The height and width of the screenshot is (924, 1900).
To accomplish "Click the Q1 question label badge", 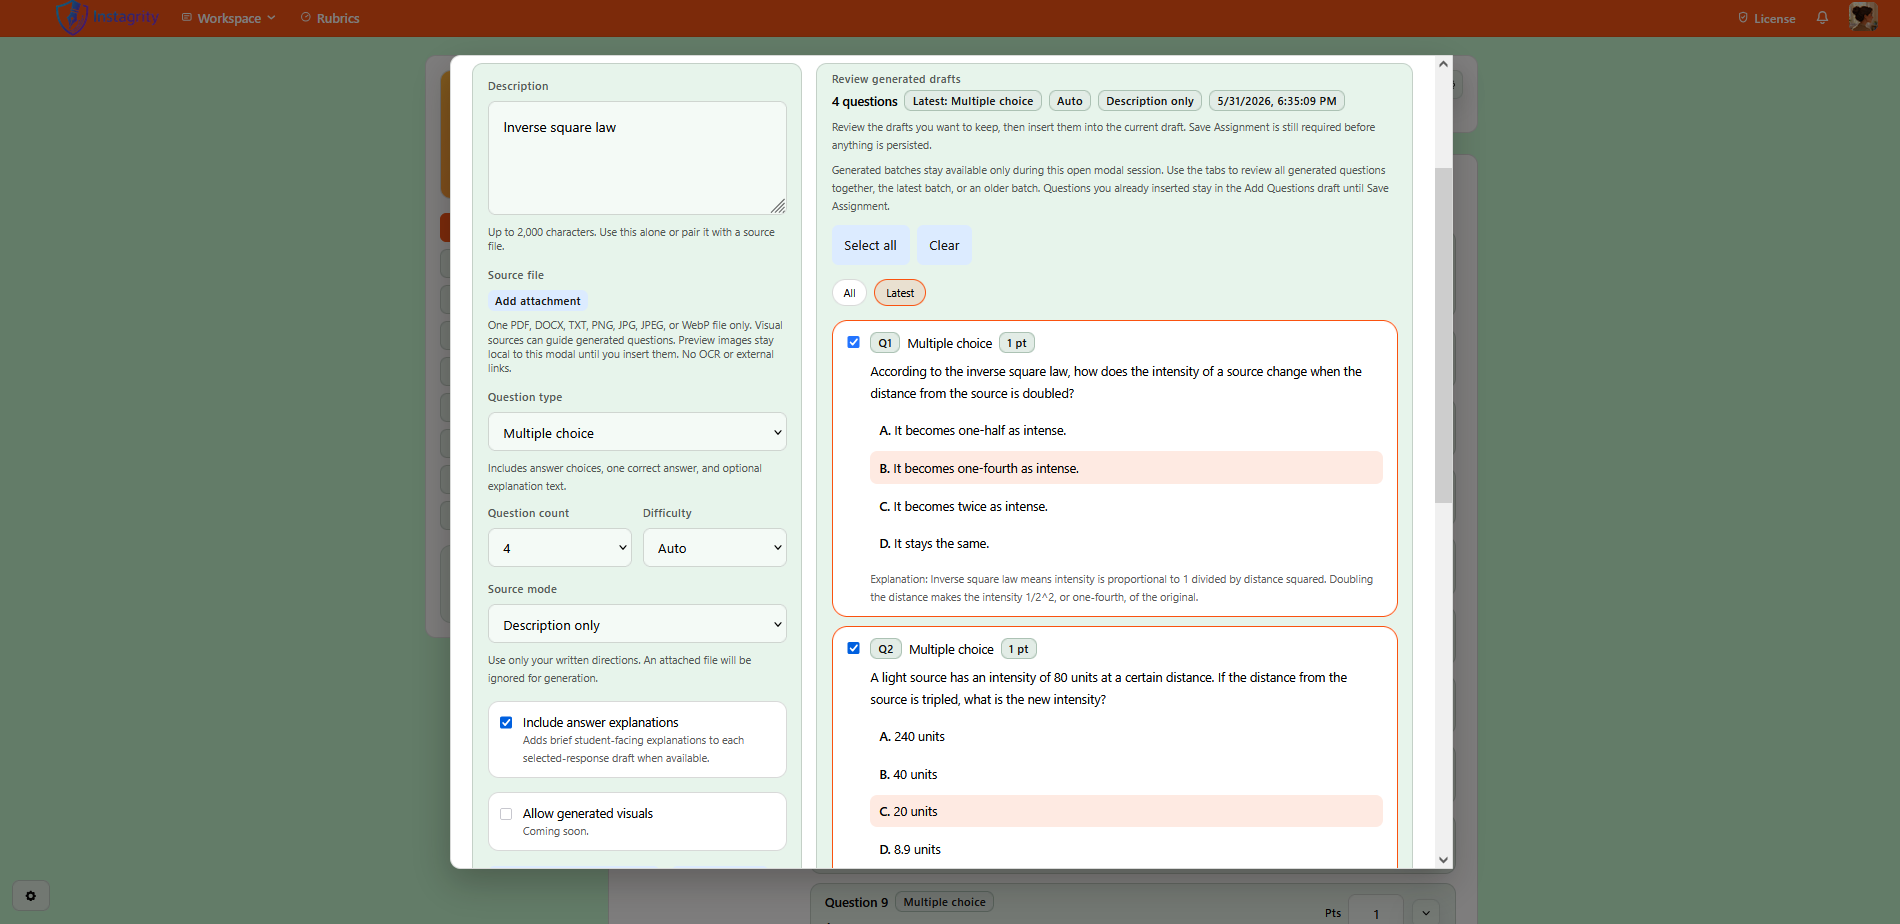I will click(x=885, y=343).
